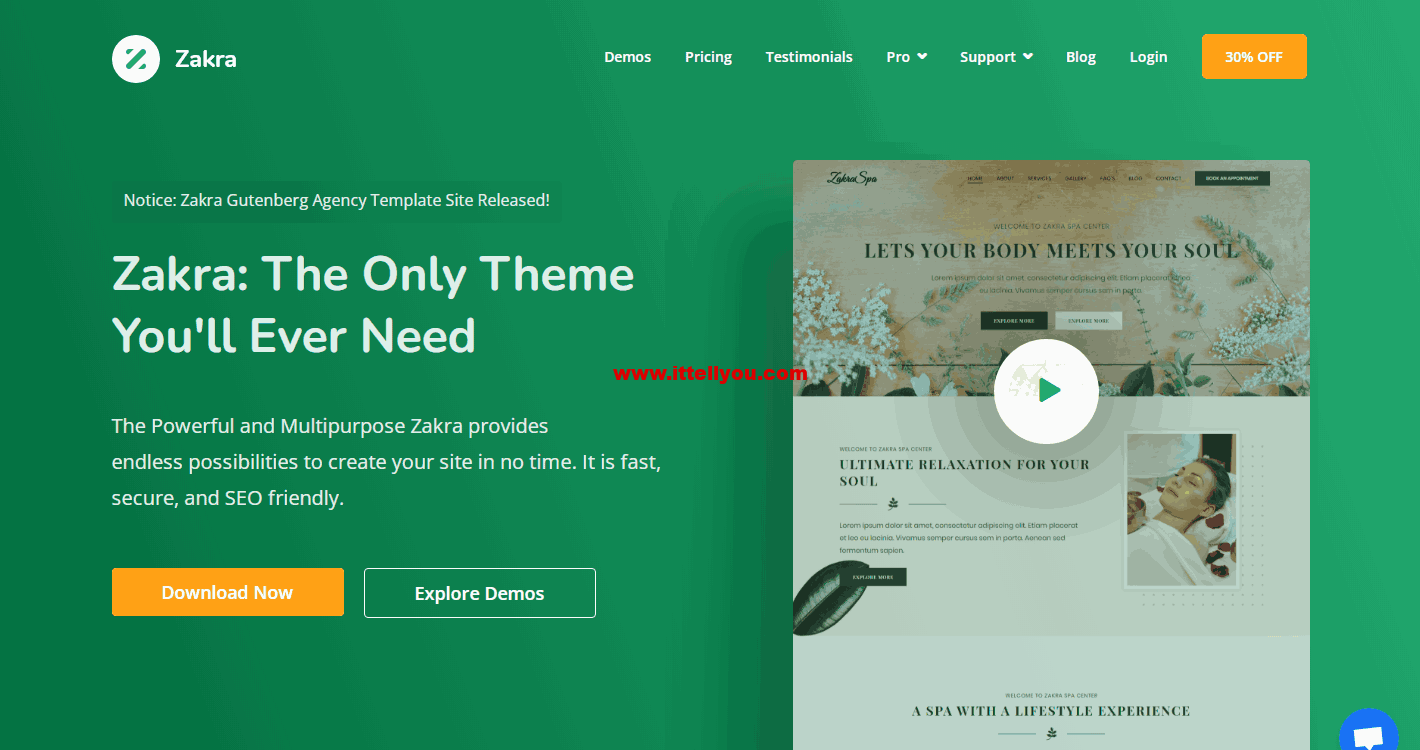Click the spa woman photo in the preview
The image size is (1420, 750).
coord(1182,509)
